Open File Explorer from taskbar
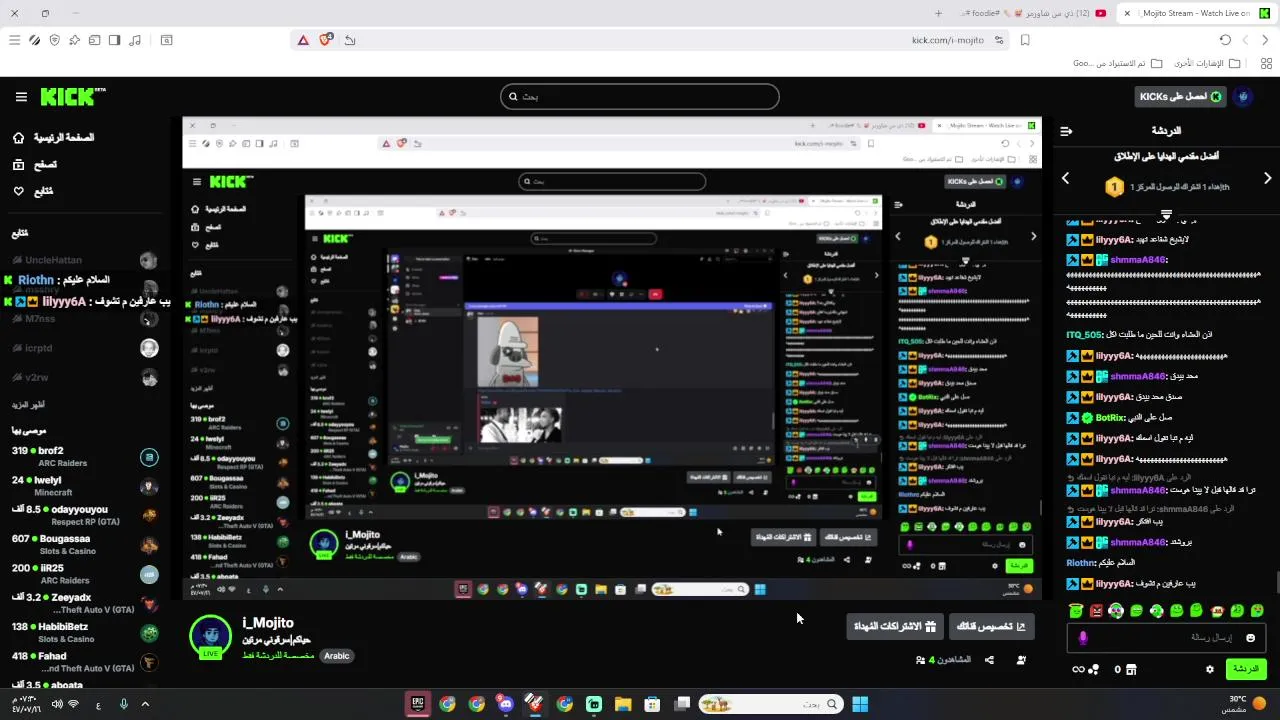Screen dimensions: 1280x720 pos(623,704)
